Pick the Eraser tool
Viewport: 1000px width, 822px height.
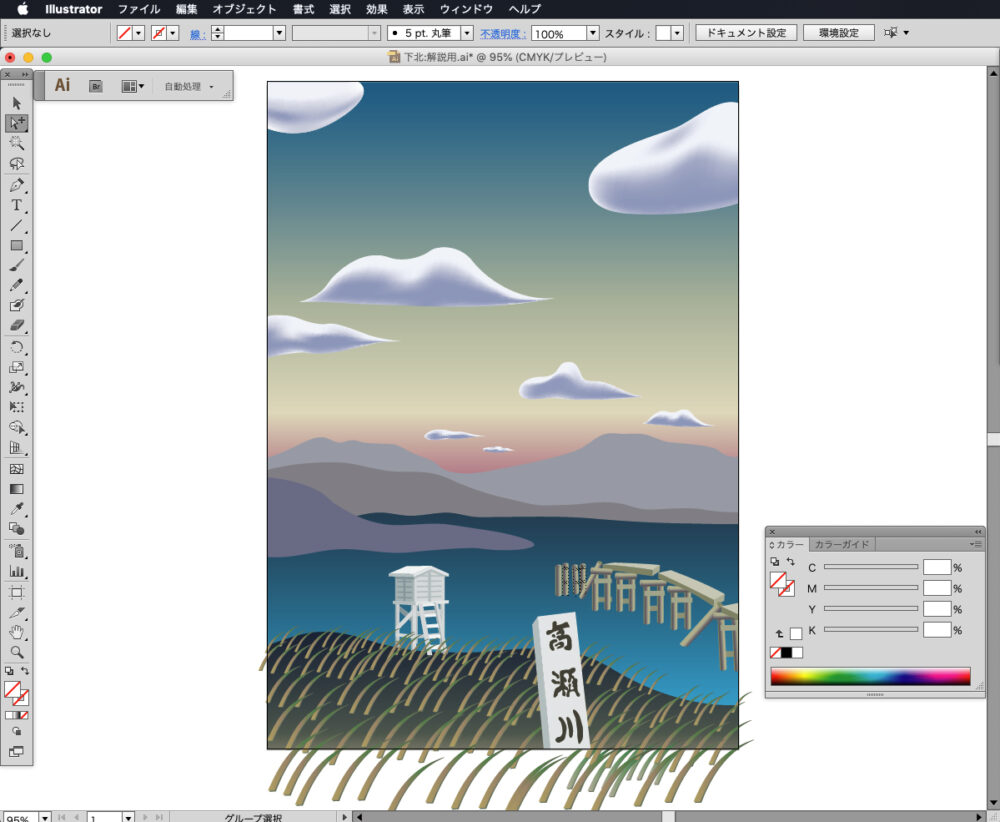17,326
